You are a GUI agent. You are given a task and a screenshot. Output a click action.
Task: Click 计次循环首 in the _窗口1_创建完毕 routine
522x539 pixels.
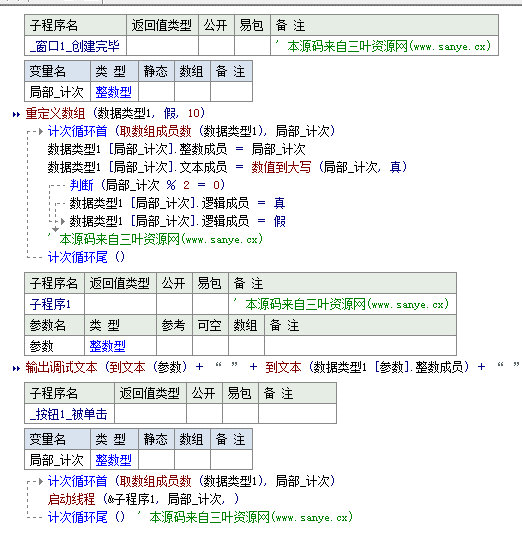(77, 131)
